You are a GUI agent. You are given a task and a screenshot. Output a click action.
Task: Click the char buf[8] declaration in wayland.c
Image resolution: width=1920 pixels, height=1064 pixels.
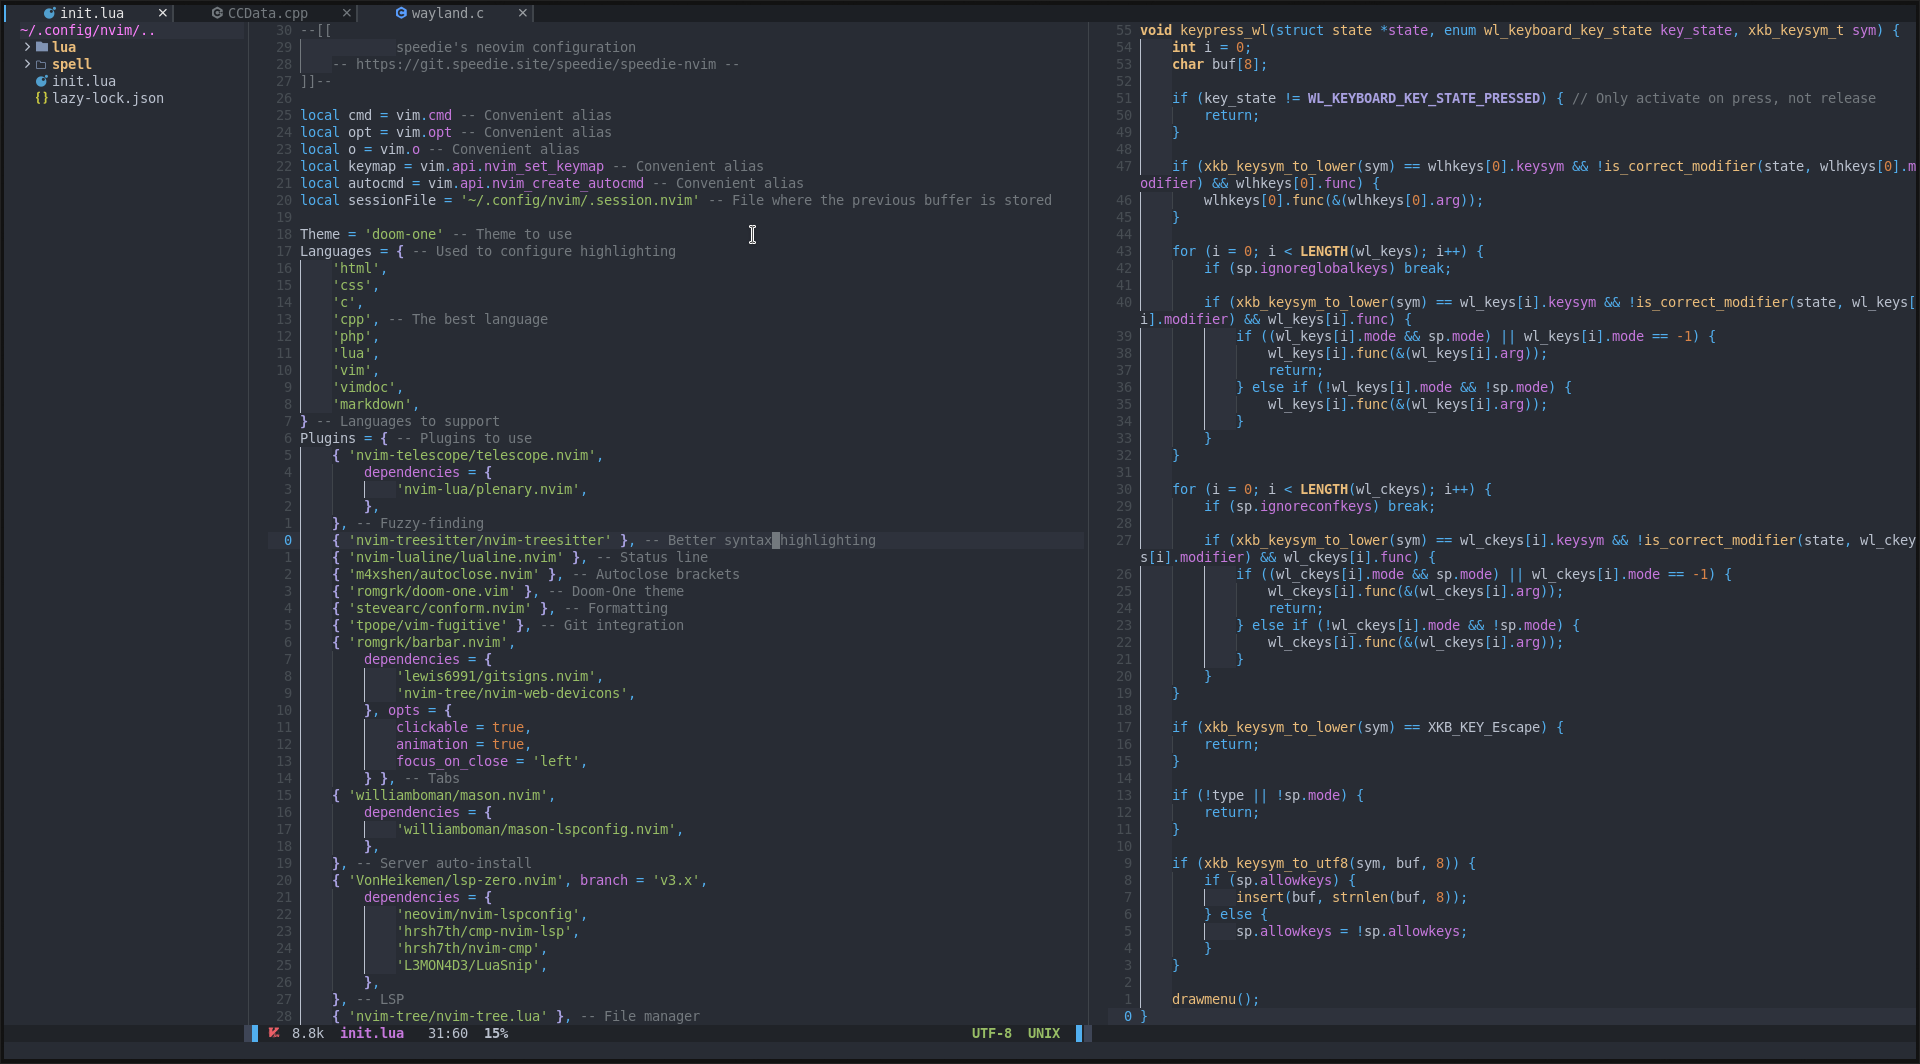[x=1220, y=64]
